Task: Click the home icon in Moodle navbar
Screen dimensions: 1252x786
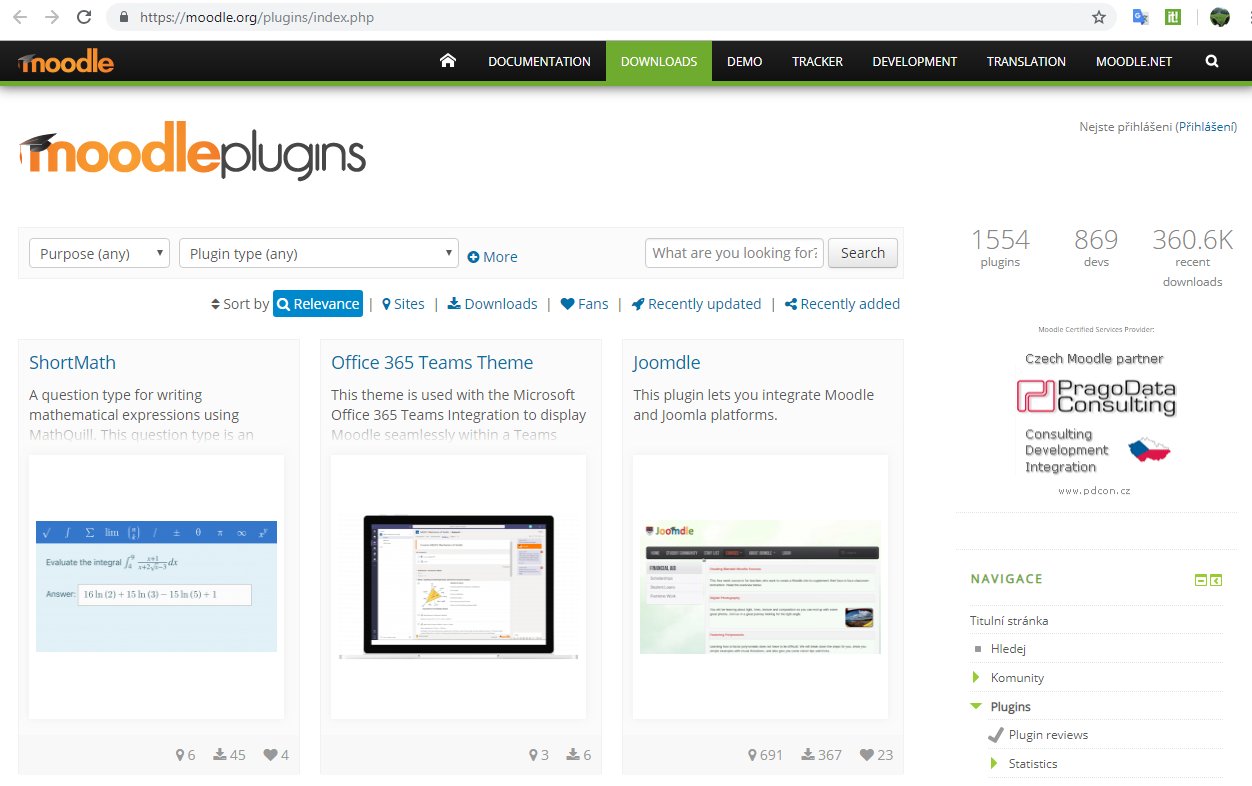Action: 448,61
